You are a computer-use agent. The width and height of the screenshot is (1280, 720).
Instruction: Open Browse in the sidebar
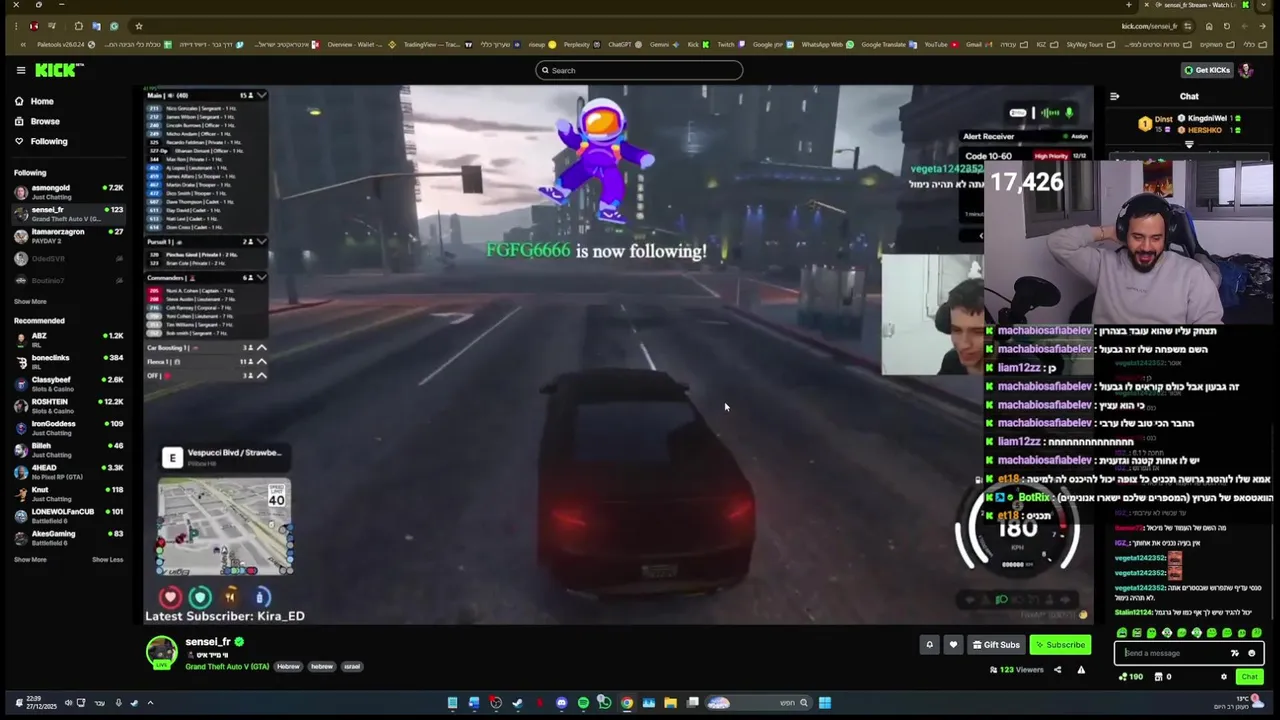pos(44,121)
